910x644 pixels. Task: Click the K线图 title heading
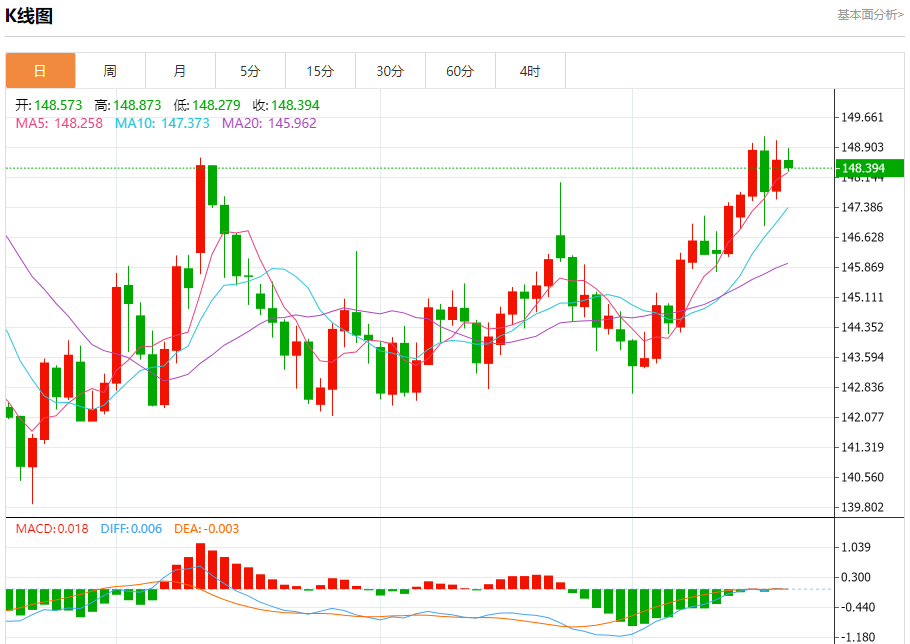(30, 16)
